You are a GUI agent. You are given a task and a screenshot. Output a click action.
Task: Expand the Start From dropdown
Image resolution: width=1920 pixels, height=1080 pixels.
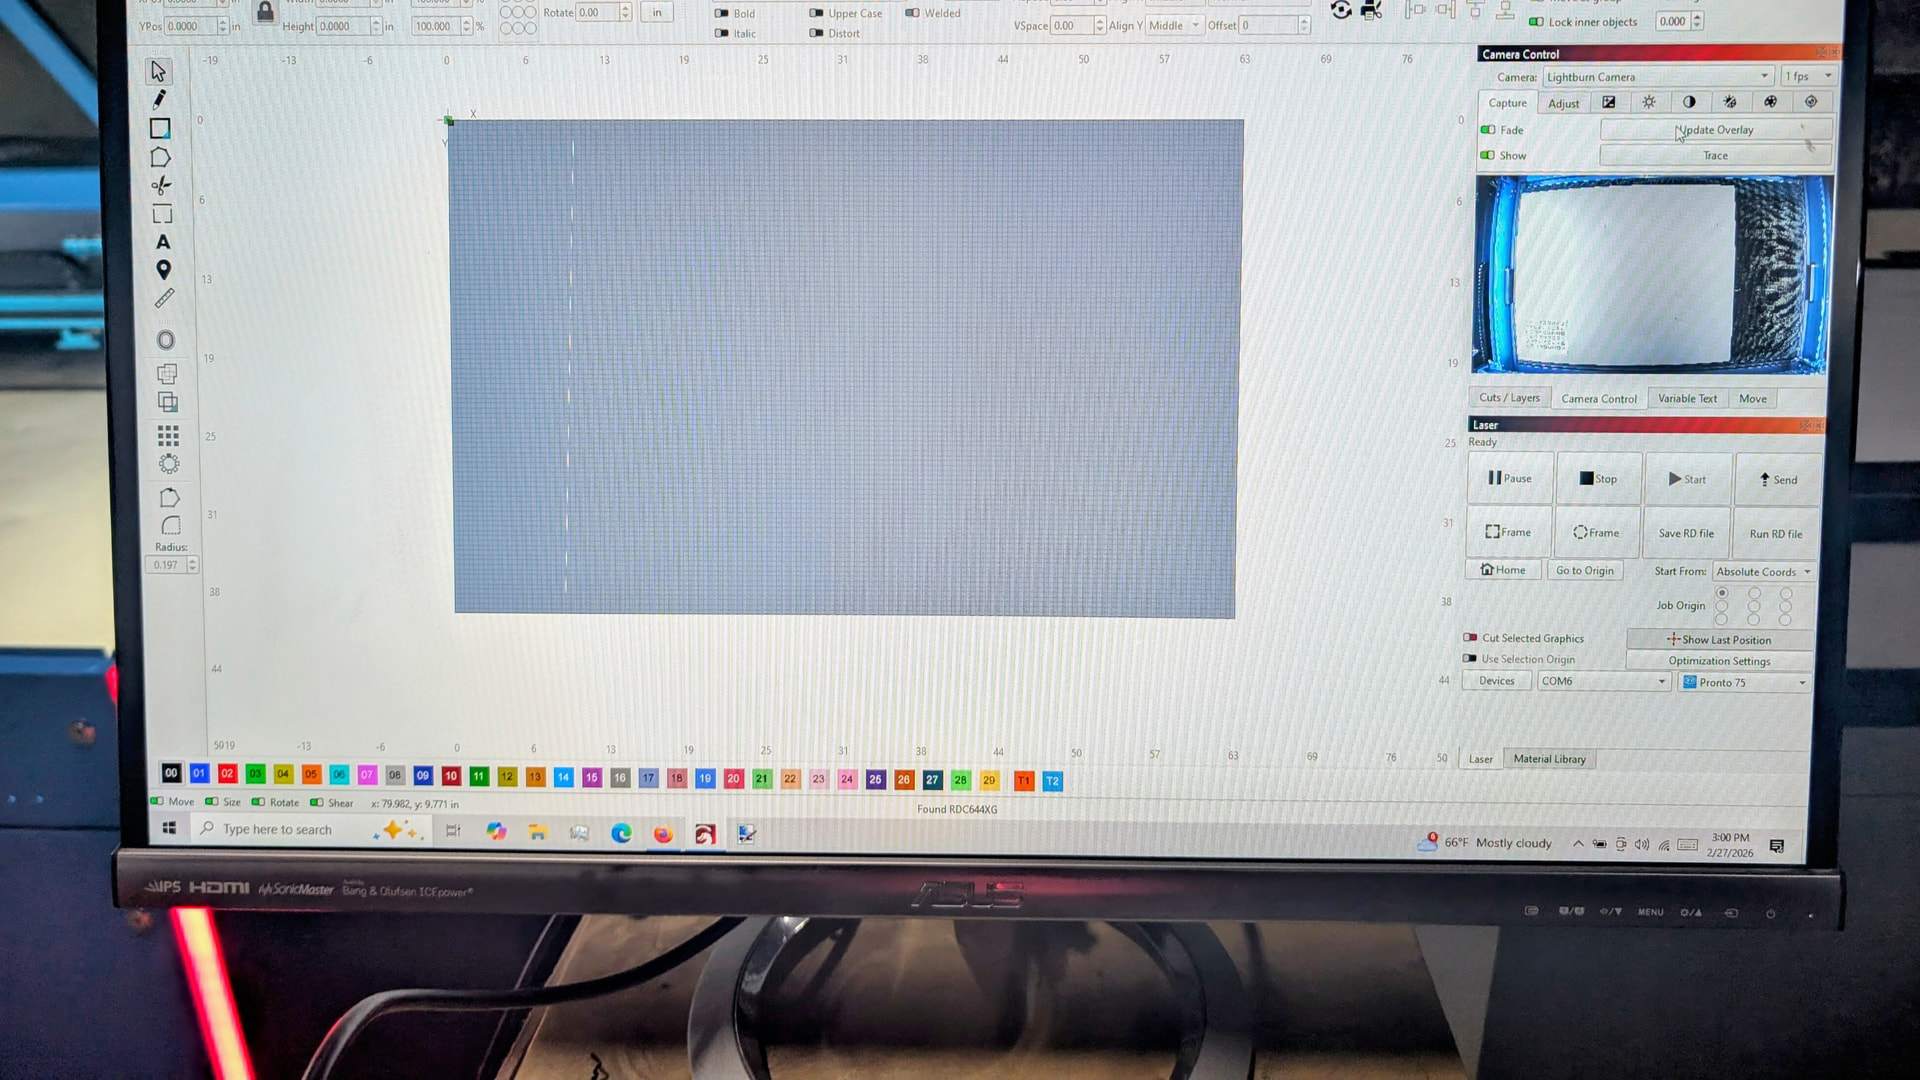[1763, 572]
